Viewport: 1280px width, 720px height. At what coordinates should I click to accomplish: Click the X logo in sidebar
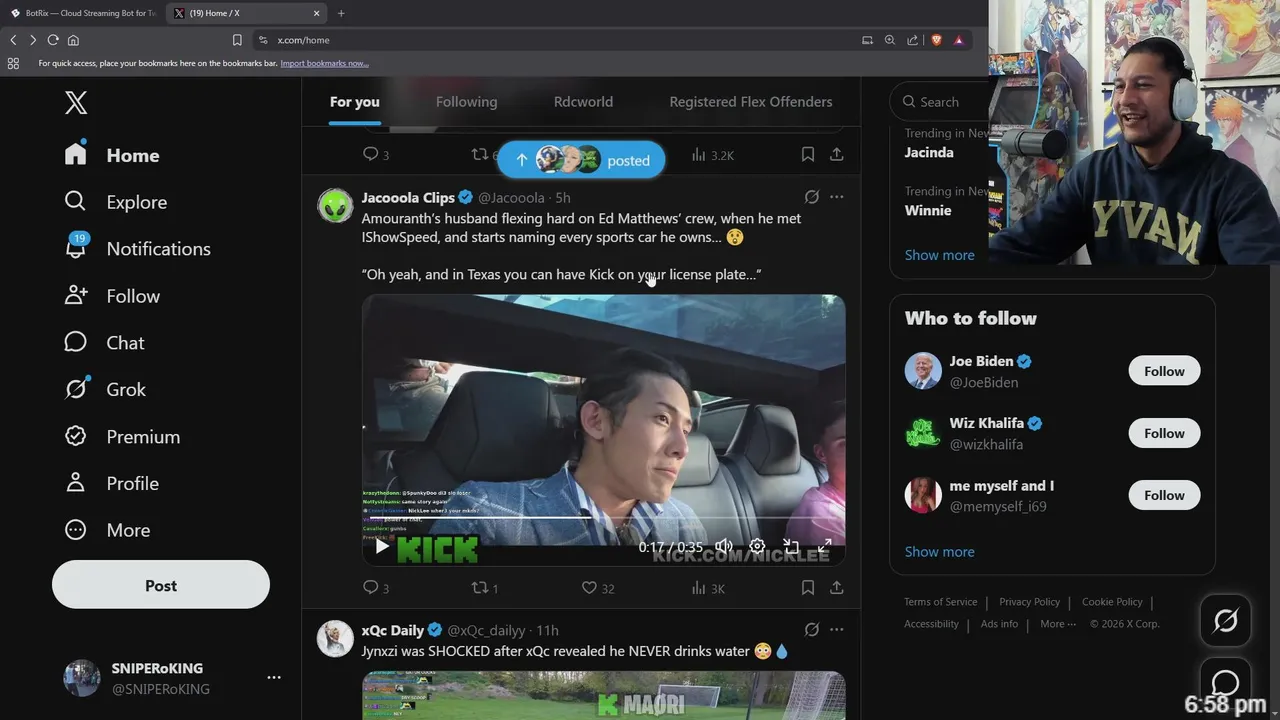click(x=76, y=102)
